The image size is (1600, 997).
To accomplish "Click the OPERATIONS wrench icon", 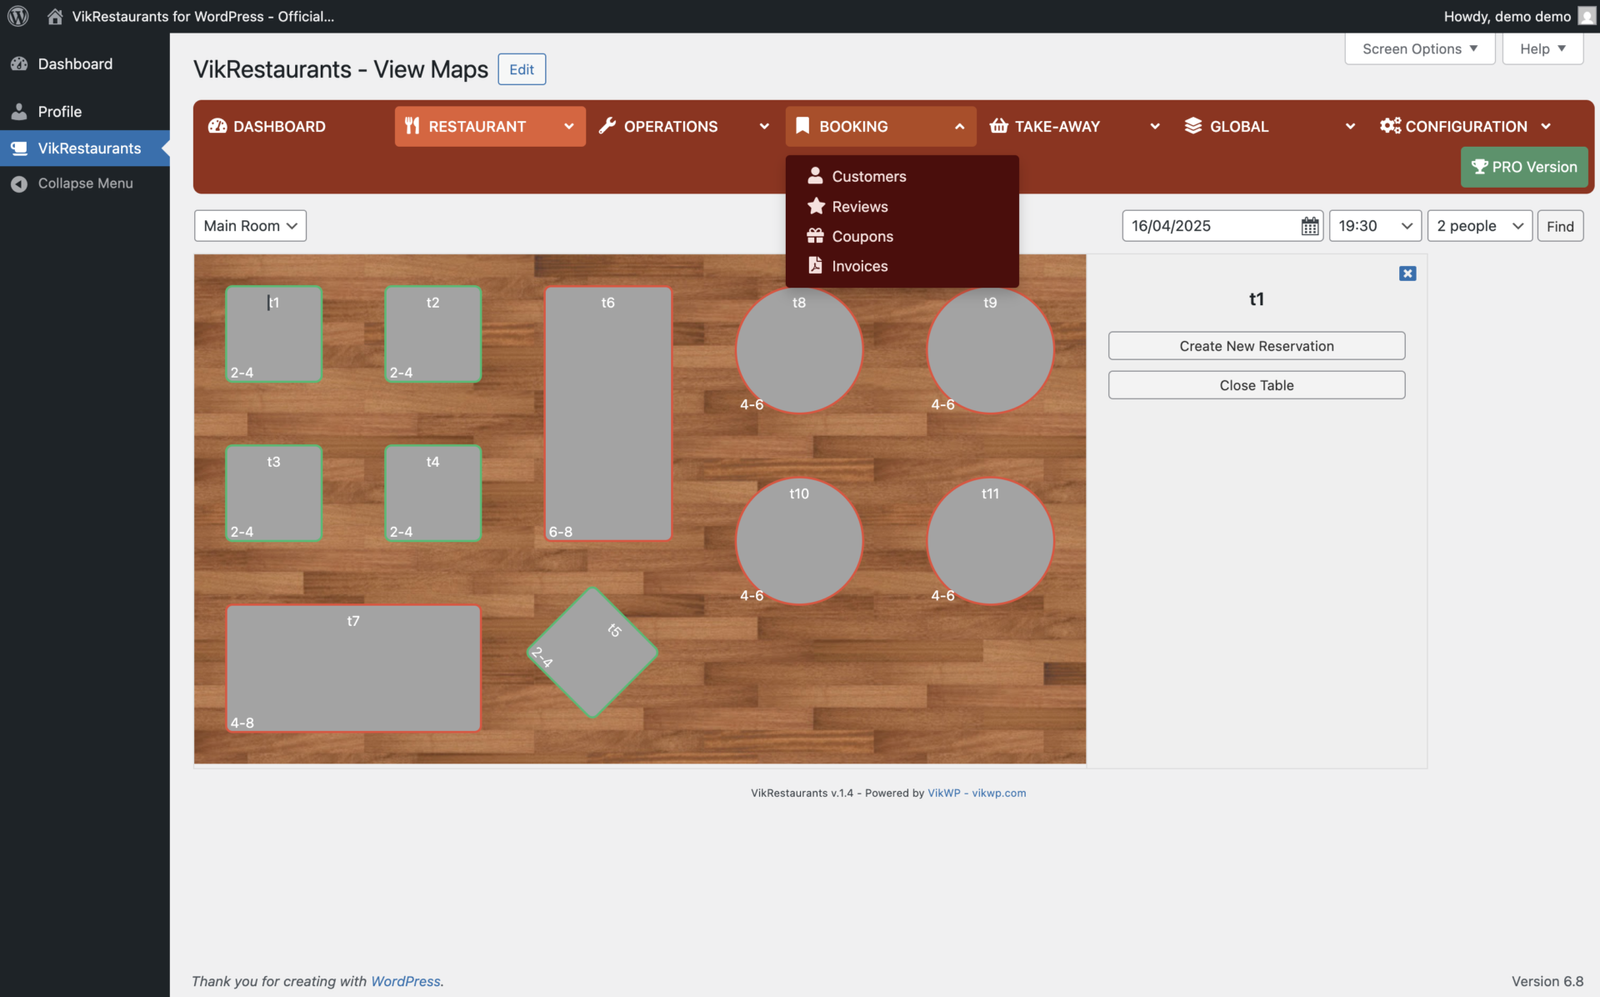I will tap(607, 126).
